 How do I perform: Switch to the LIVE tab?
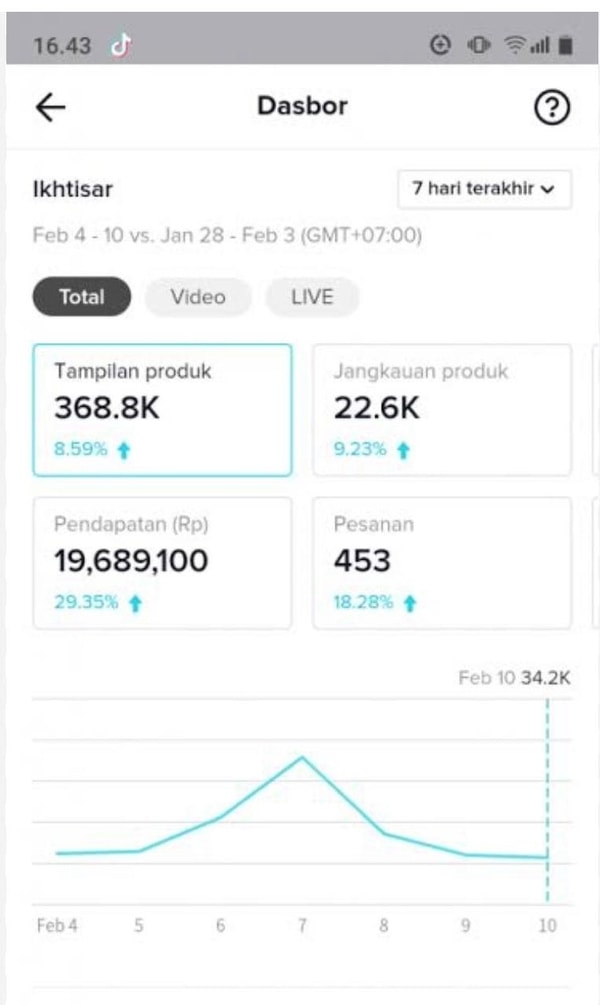[312, 297]
